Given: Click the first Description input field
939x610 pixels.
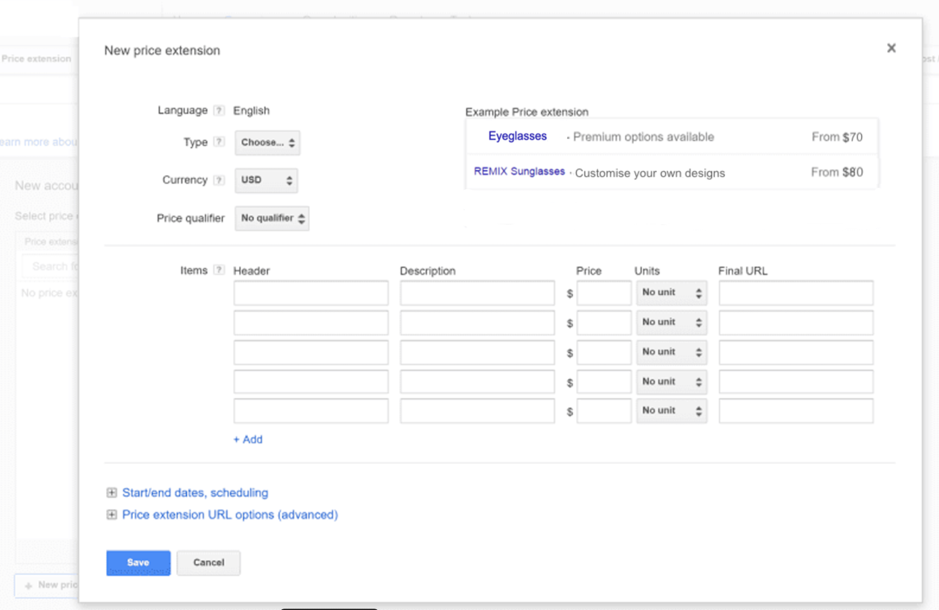Looking at the screenshot, I should [477, 293].
